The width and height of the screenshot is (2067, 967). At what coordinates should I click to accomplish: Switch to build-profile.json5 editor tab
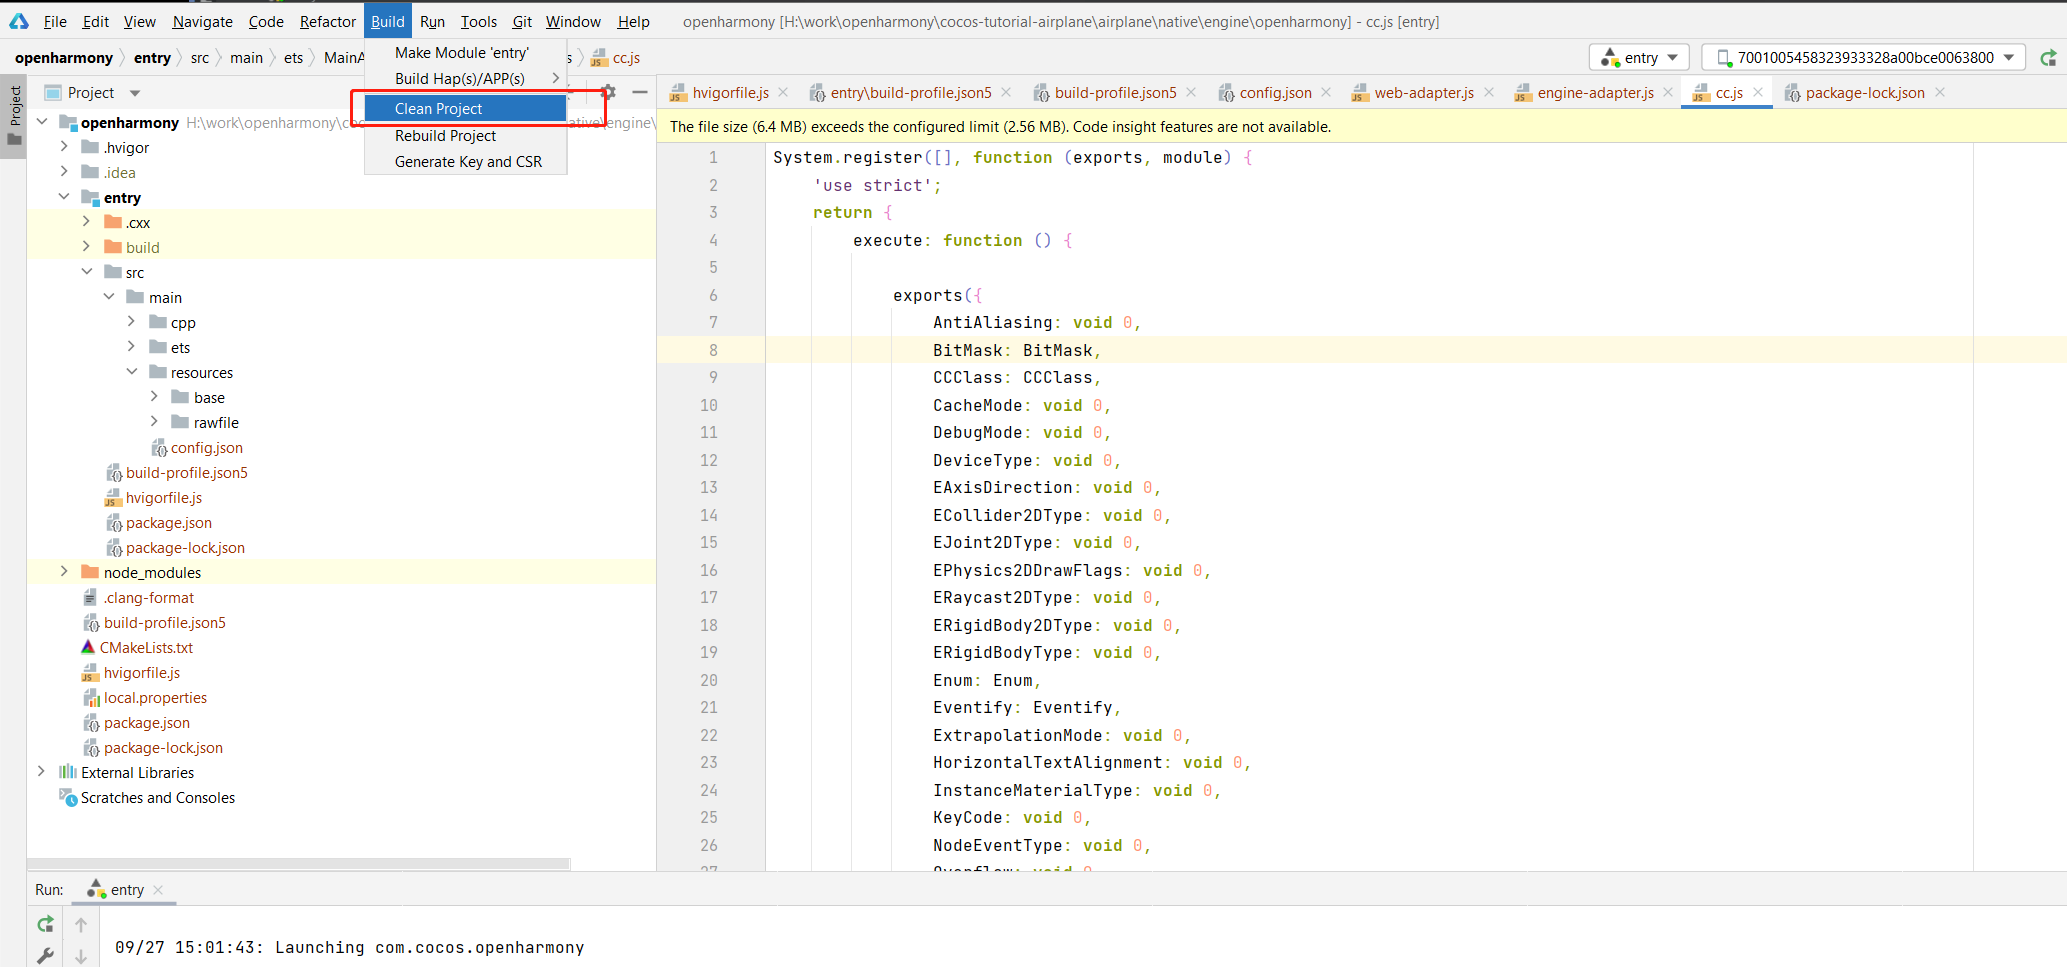point(1115,92)
